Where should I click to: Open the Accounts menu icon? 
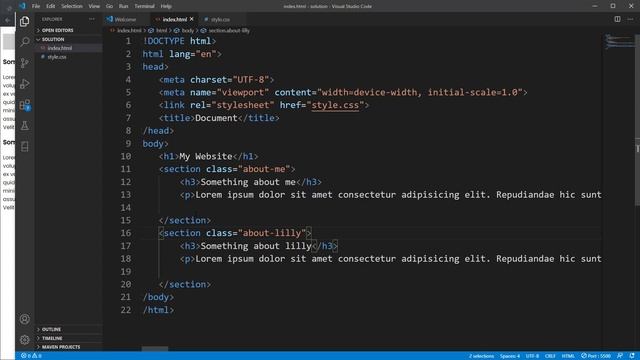click(x=24, y=319)
